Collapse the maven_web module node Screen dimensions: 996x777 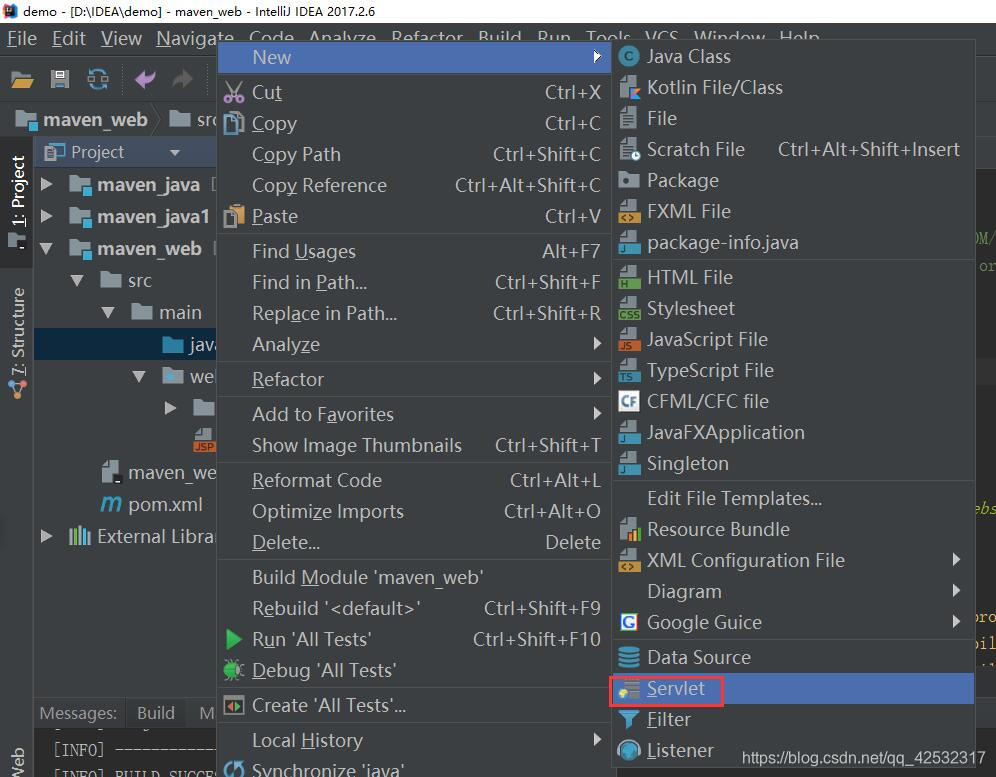click(46, 248)
